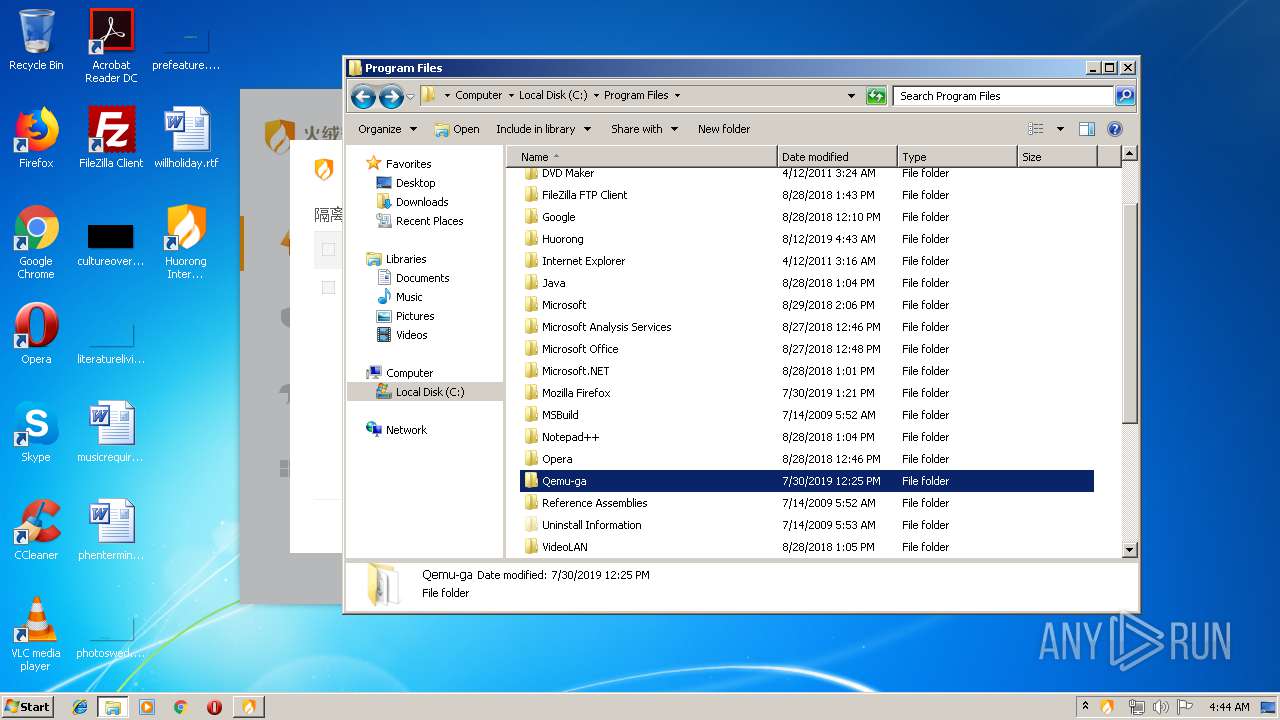Sort by Name column header
The image size is (1280, 720).
(642, 157)
